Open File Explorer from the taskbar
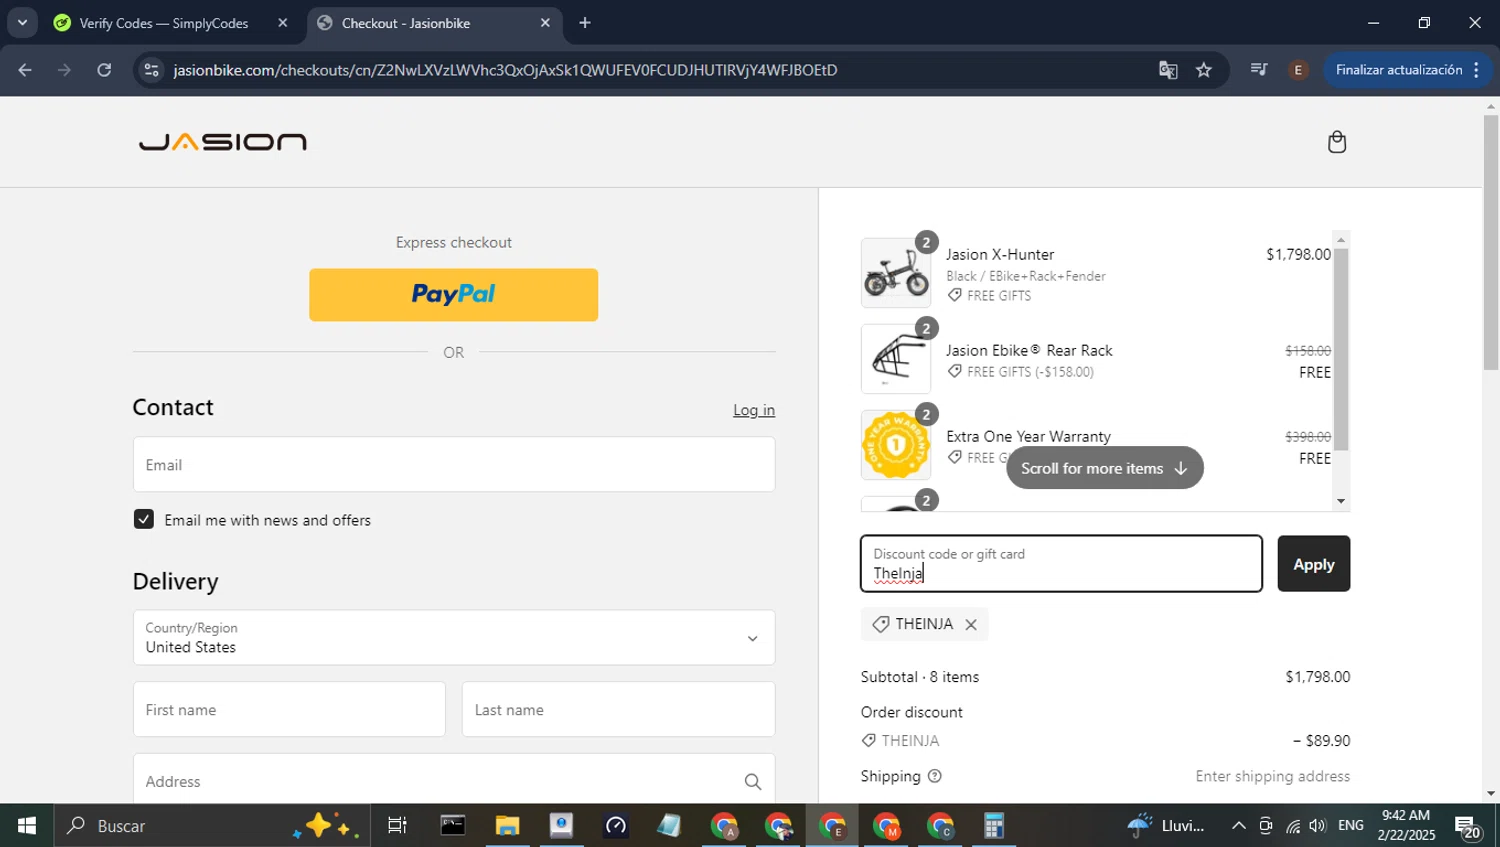 click(x=507, y=826)
